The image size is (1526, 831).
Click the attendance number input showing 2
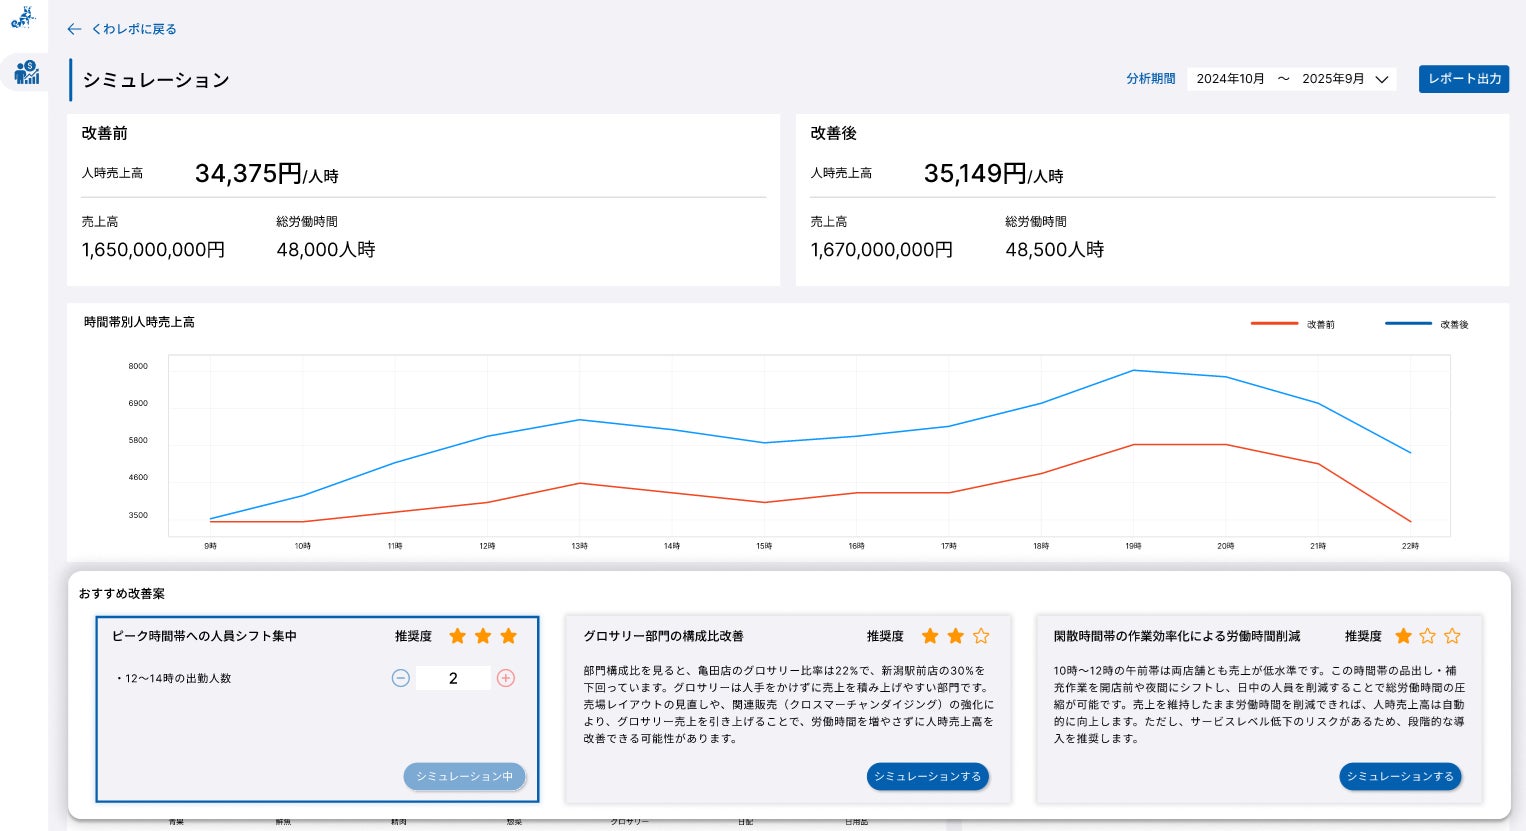click(453, 678)
